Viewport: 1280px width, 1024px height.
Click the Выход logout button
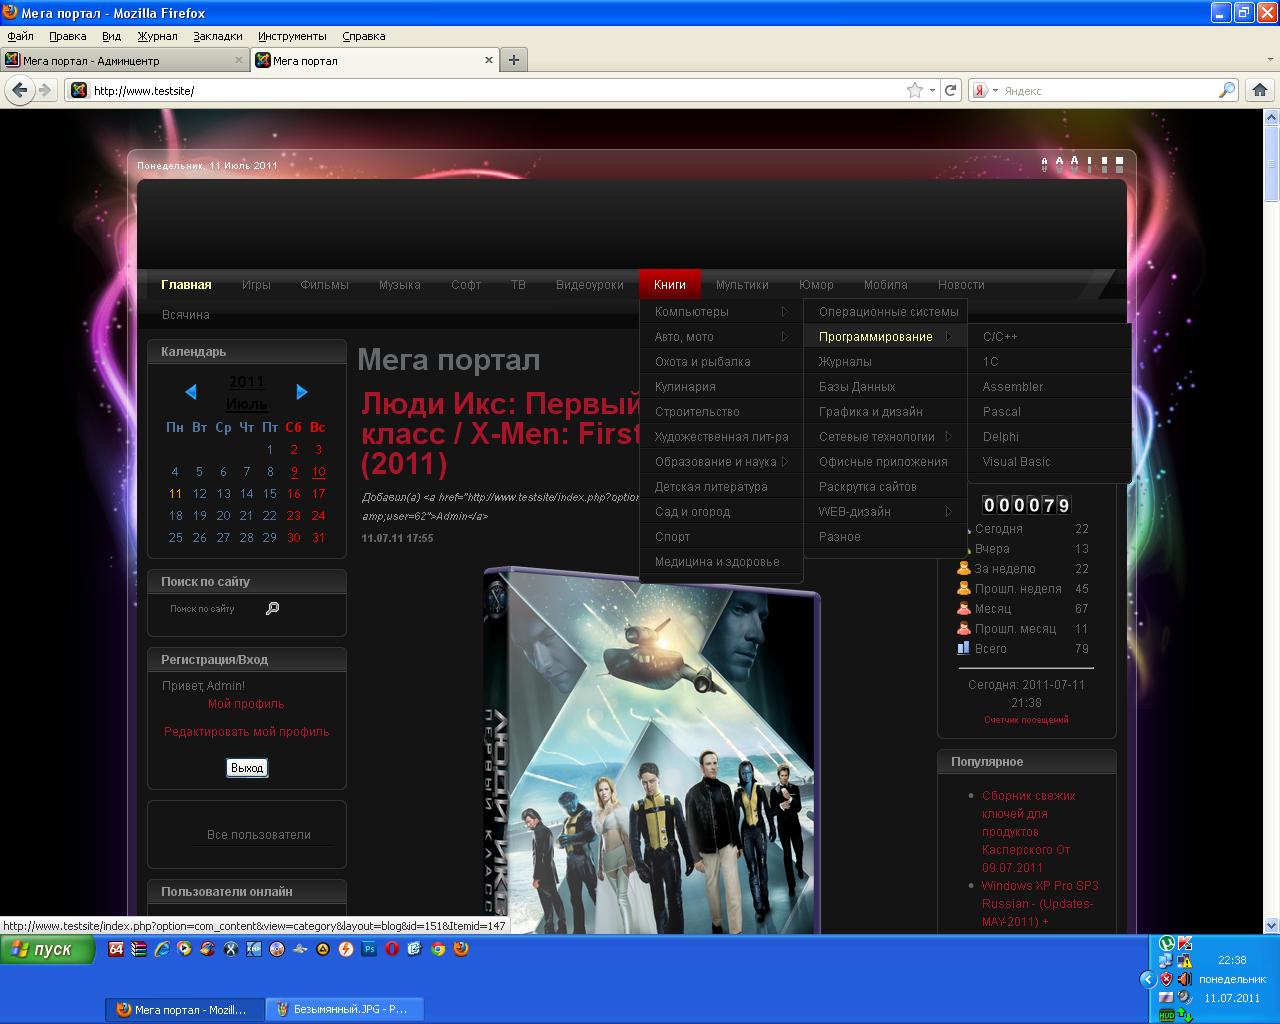point(247,768)
